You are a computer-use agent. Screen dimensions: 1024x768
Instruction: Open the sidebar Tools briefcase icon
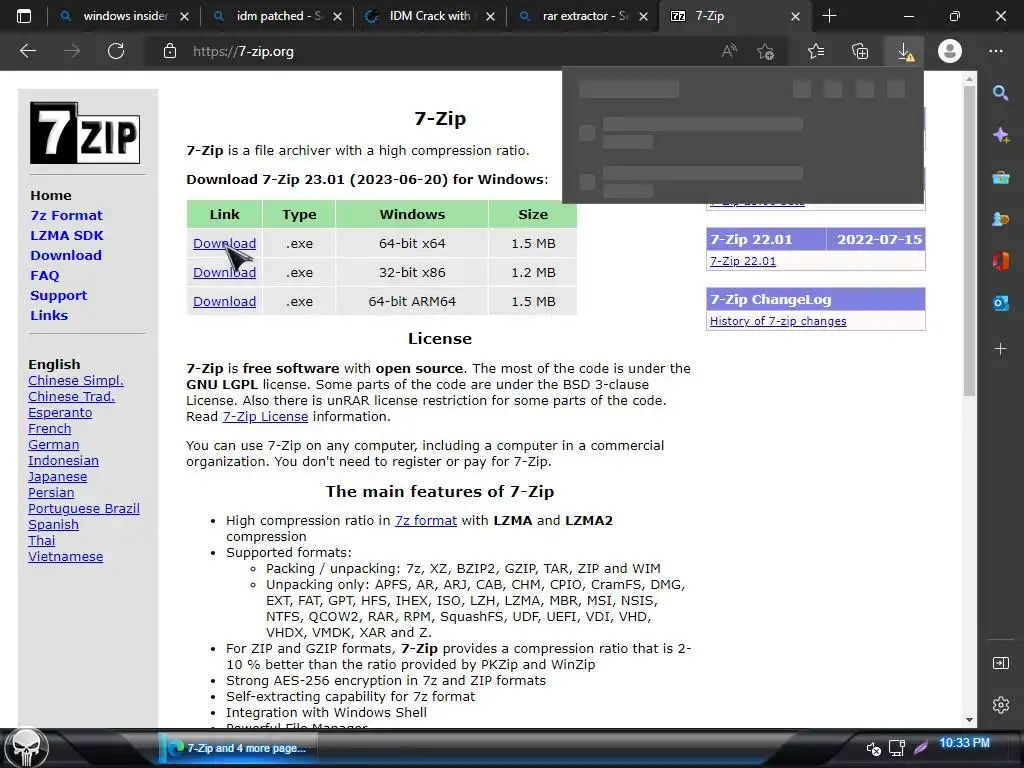(1000, 178)
